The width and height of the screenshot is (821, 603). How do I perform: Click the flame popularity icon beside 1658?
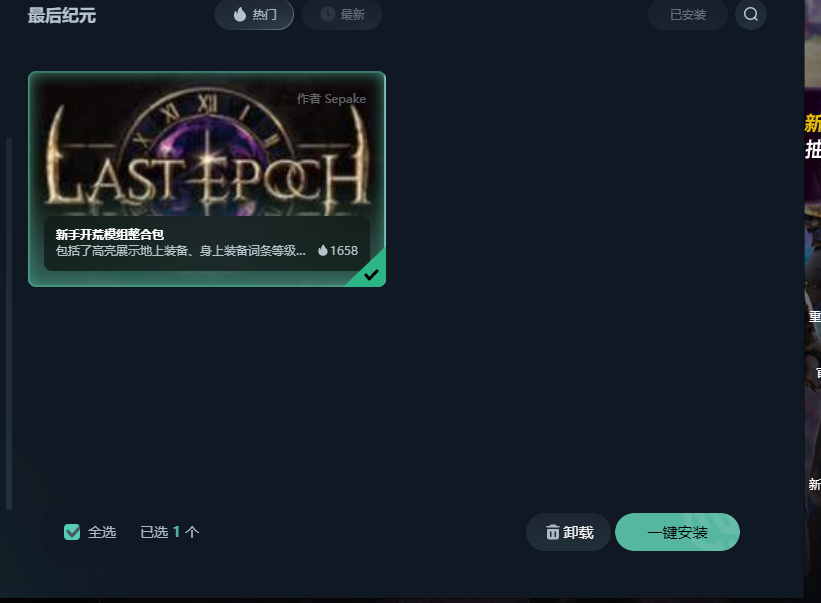click(x=323, y=250)
